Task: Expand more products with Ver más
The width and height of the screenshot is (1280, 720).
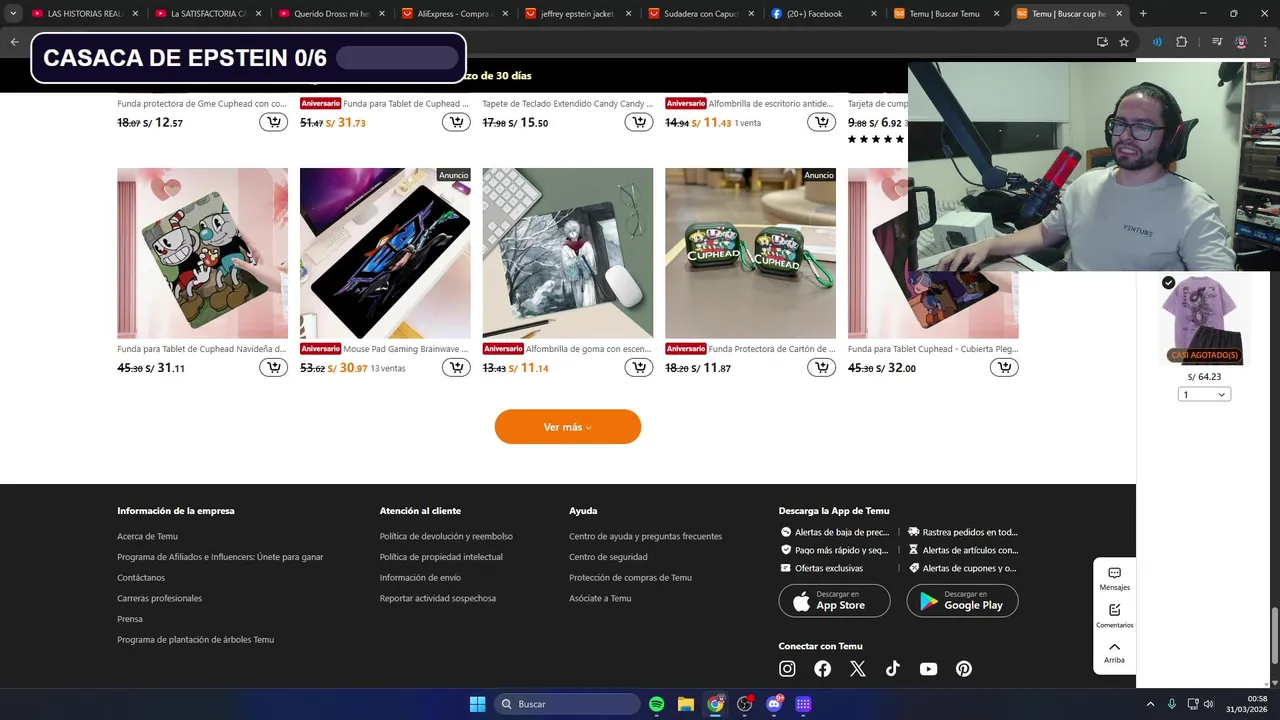Action: (x=567, y=427)
